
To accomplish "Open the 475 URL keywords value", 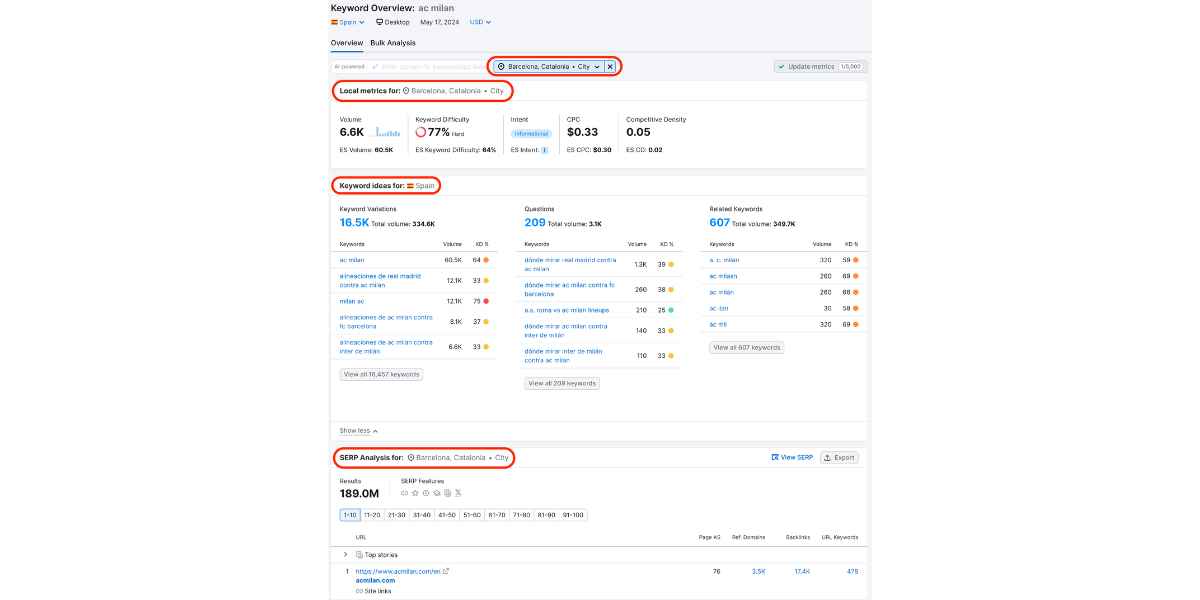I will tap(852, 571).
